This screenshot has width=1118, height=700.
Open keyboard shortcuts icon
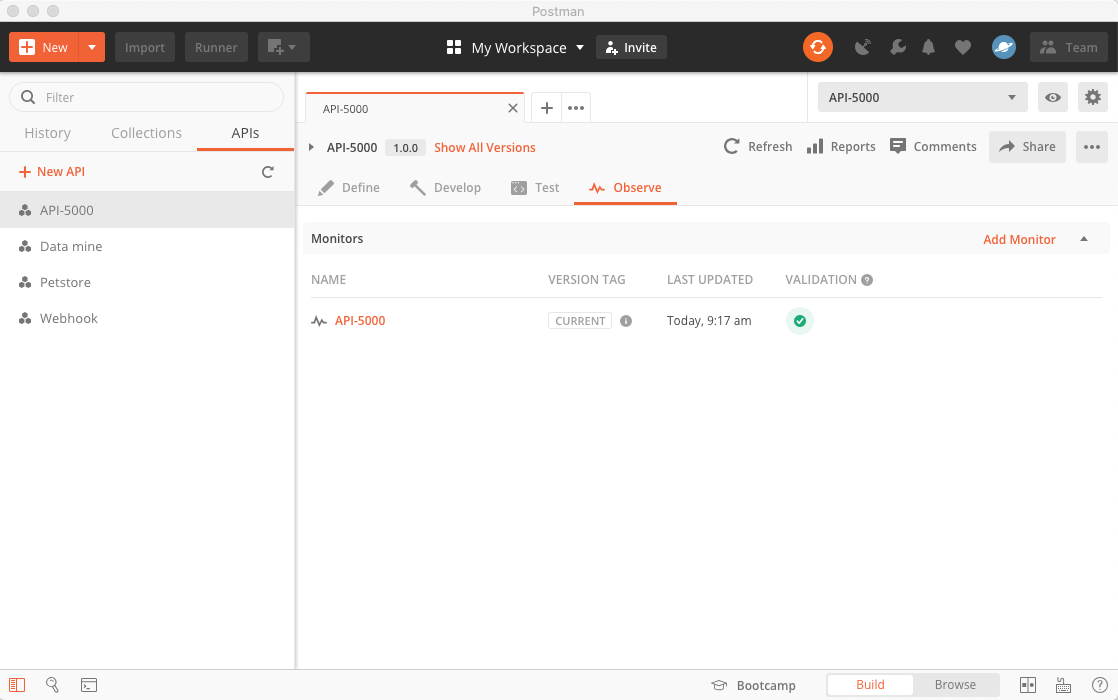click(x=1063, y=685)
